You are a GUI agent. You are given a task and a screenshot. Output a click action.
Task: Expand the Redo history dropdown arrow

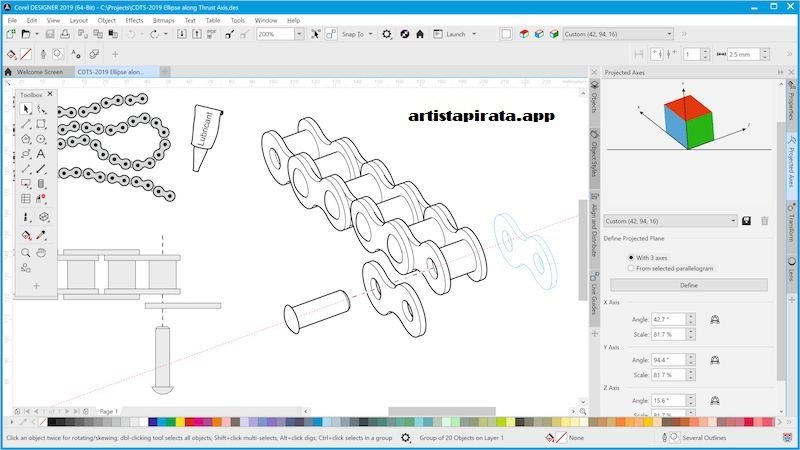coord(166,34)
